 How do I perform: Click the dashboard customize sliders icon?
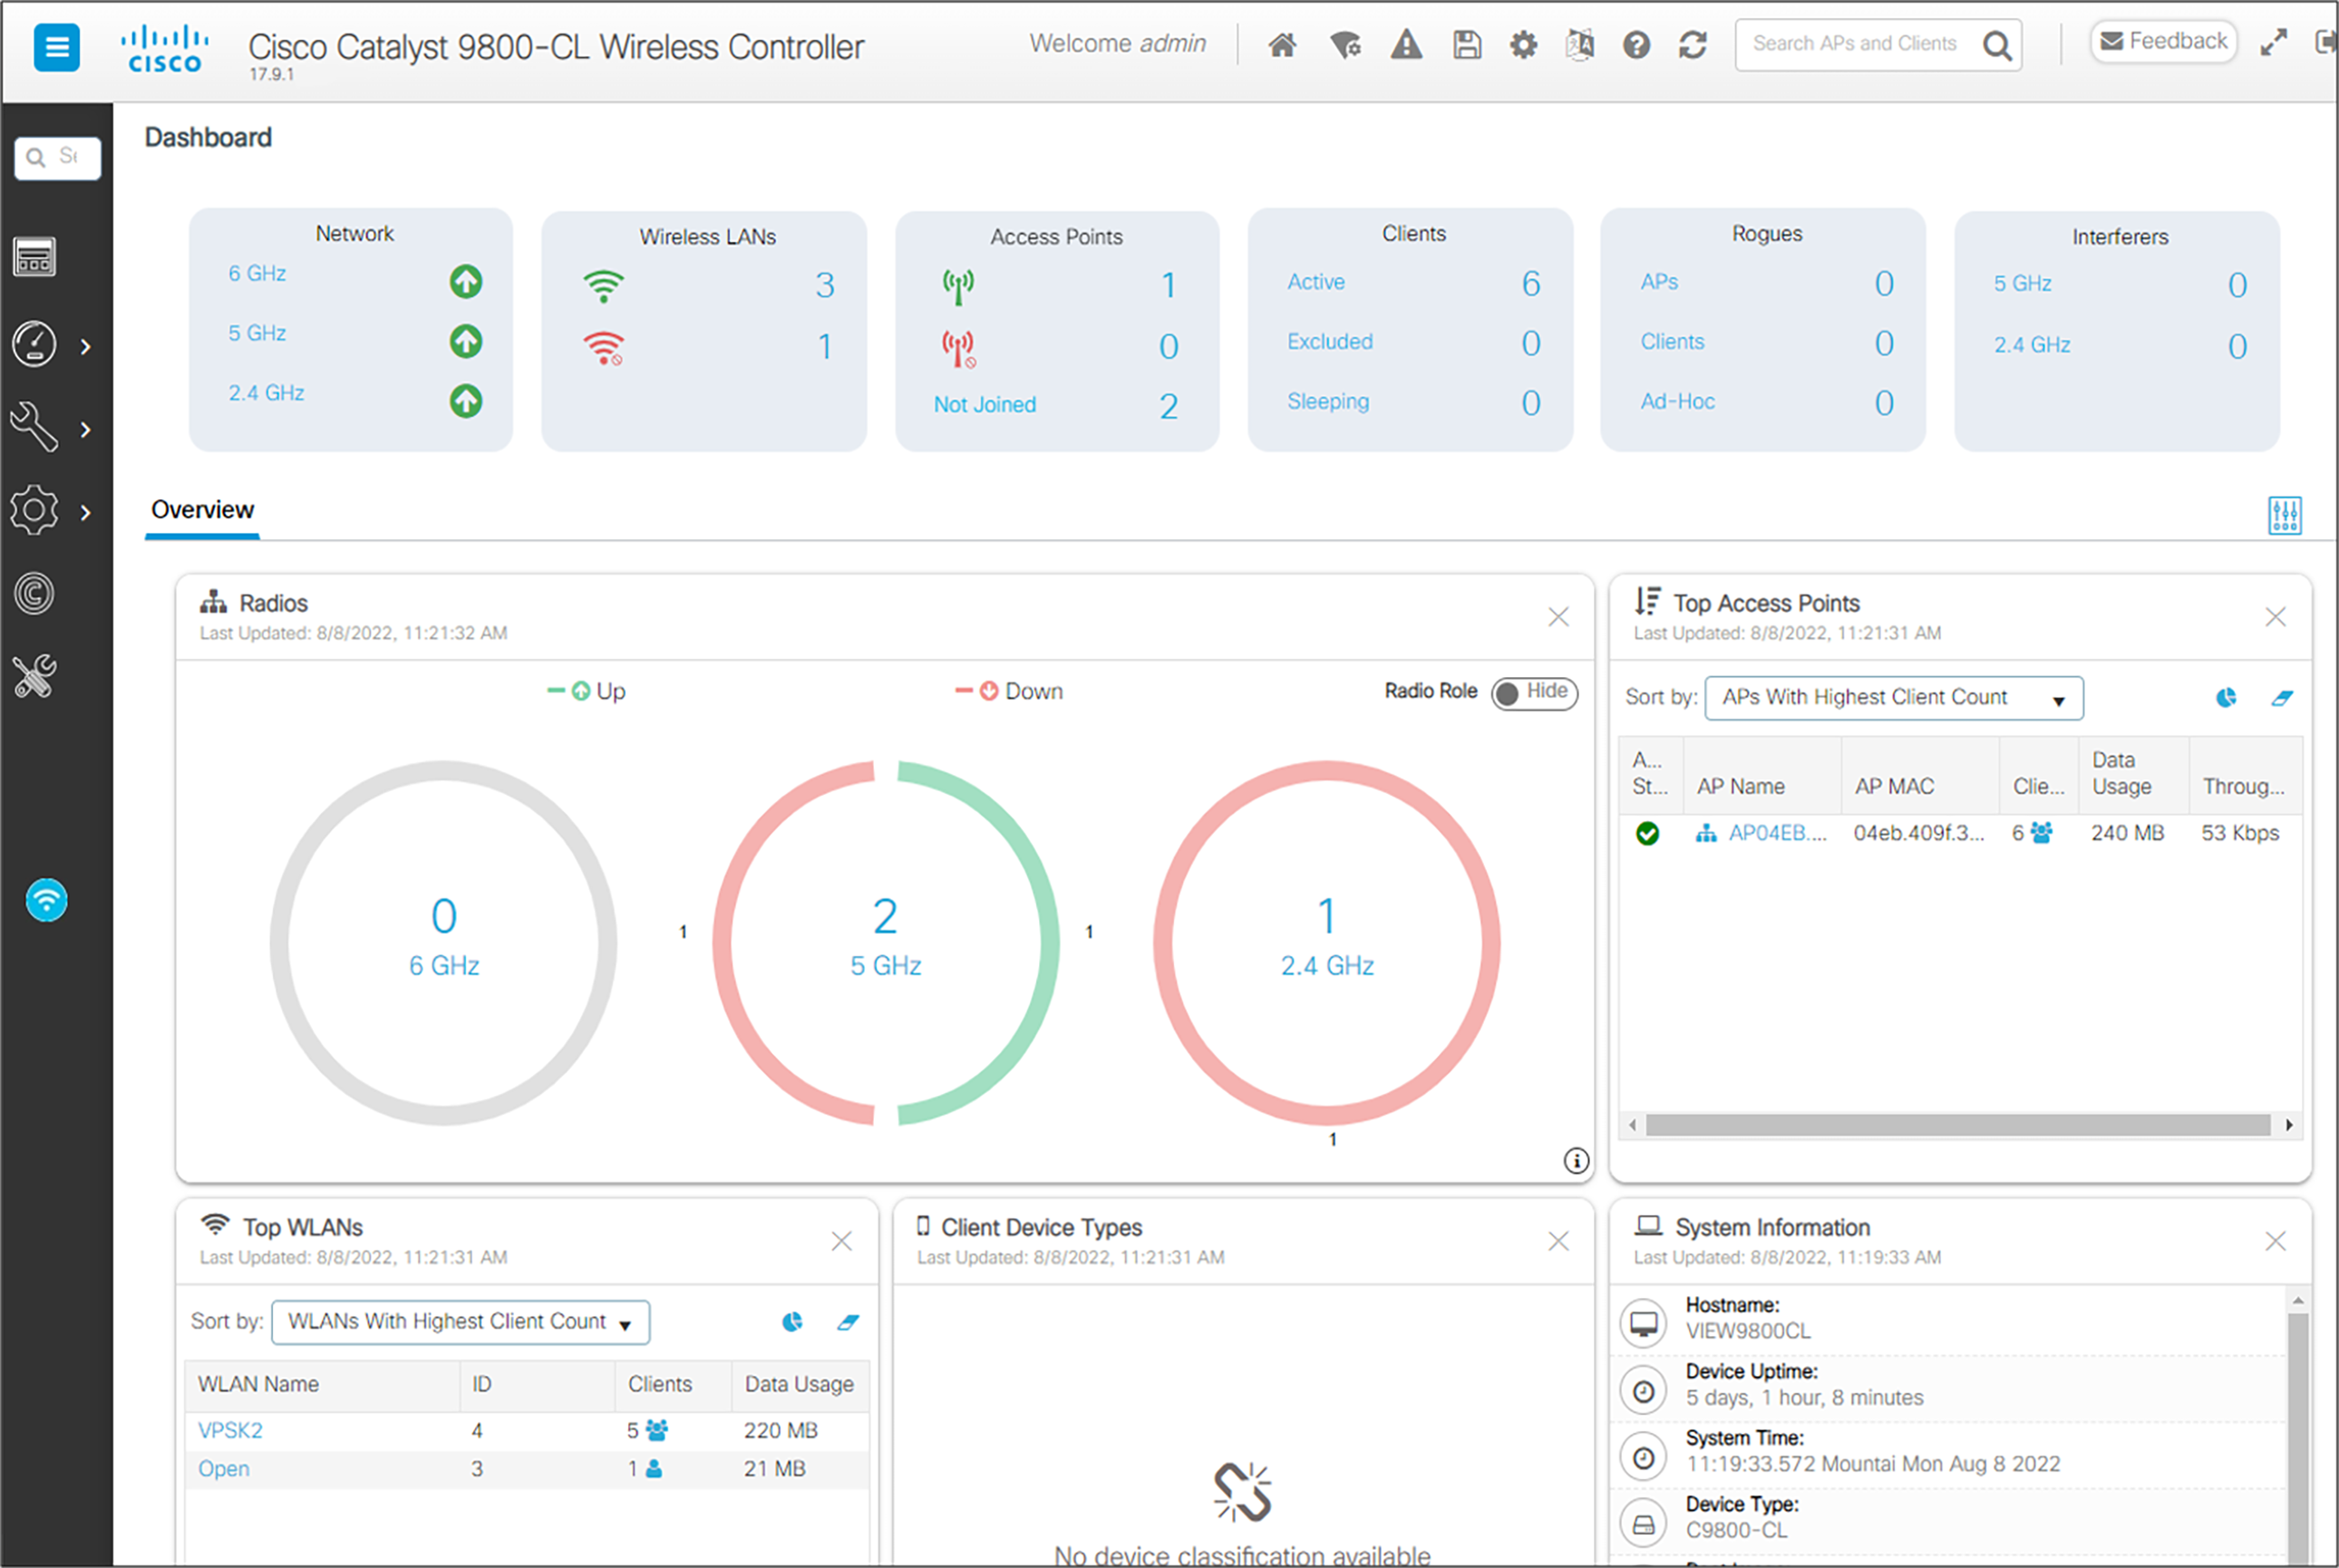pyautogui.click(x=2284, y=515)
